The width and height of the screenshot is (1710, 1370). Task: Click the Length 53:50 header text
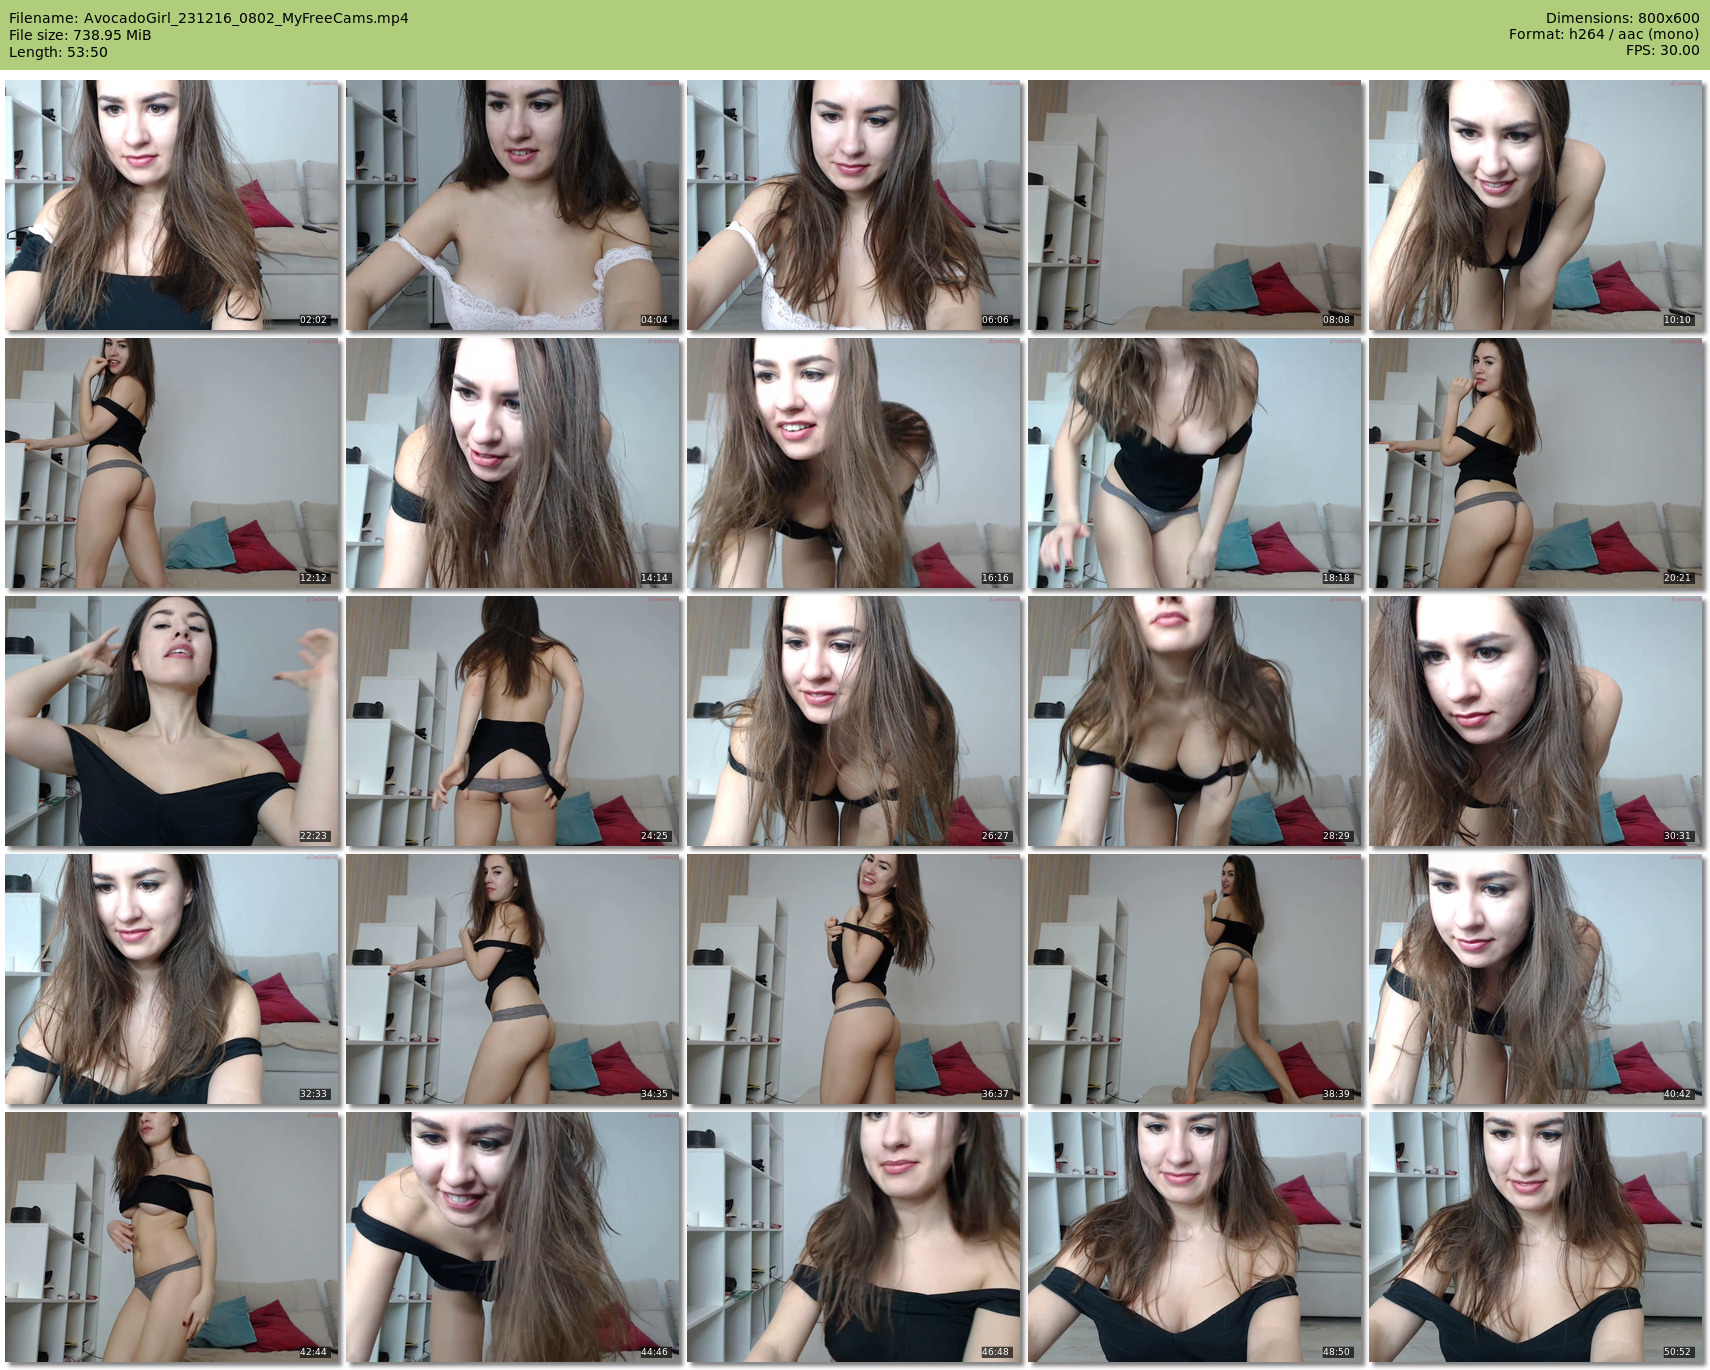point(58,52)
